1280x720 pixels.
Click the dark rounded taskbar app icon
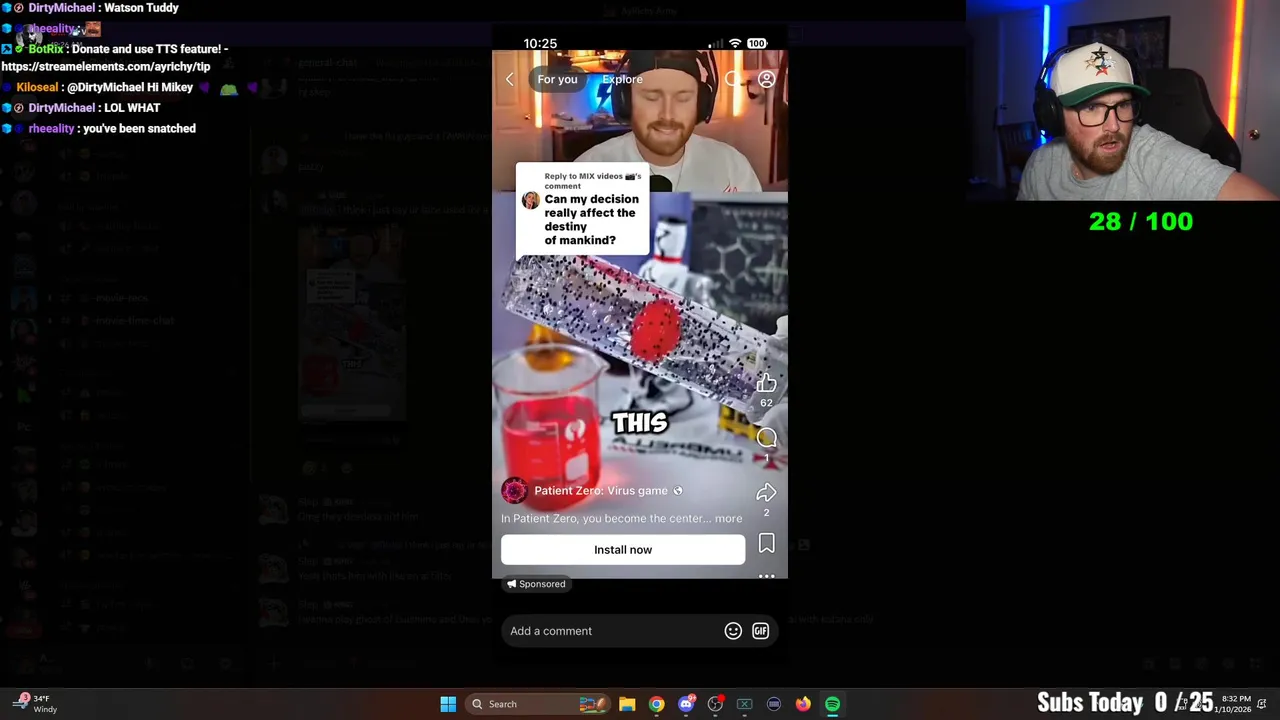[x=774, y=704]
